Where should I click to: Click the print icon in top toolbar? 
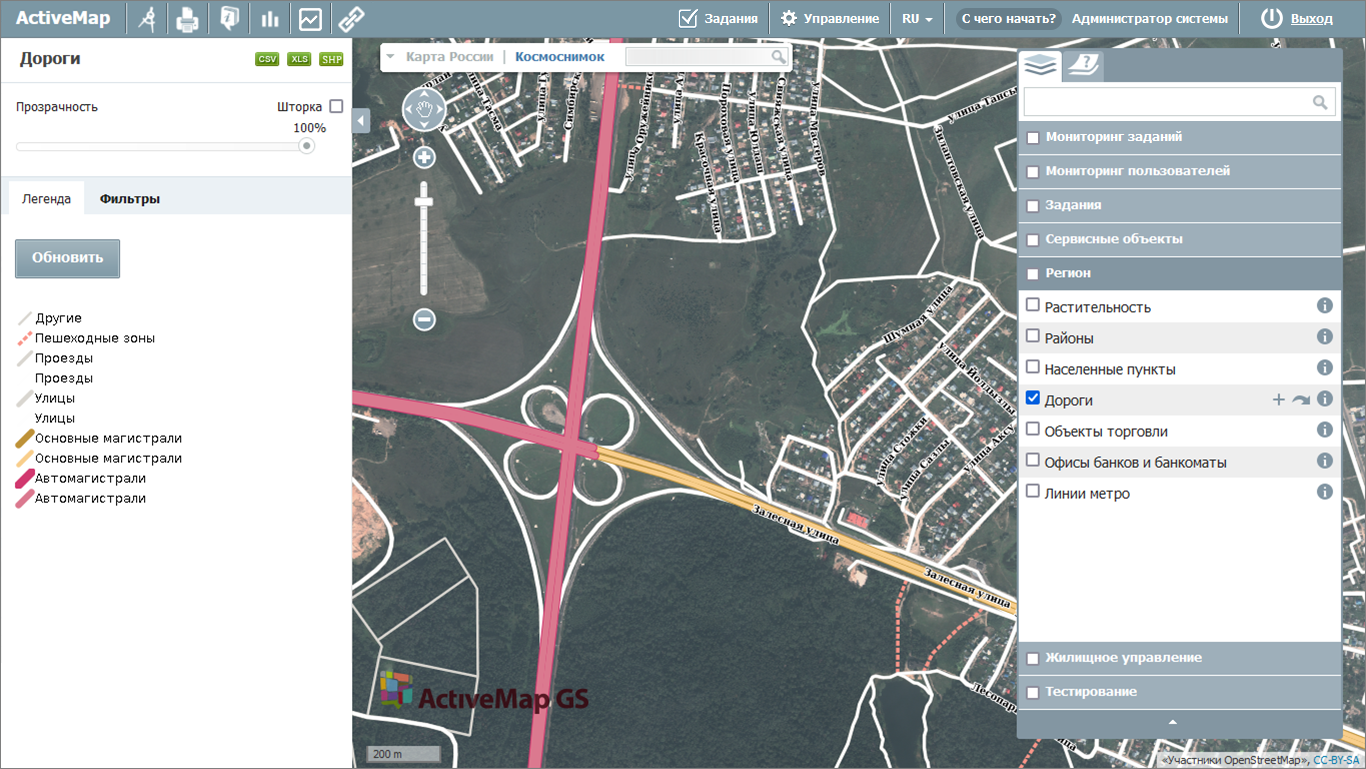pyautogui.click(x=187, y=19)
